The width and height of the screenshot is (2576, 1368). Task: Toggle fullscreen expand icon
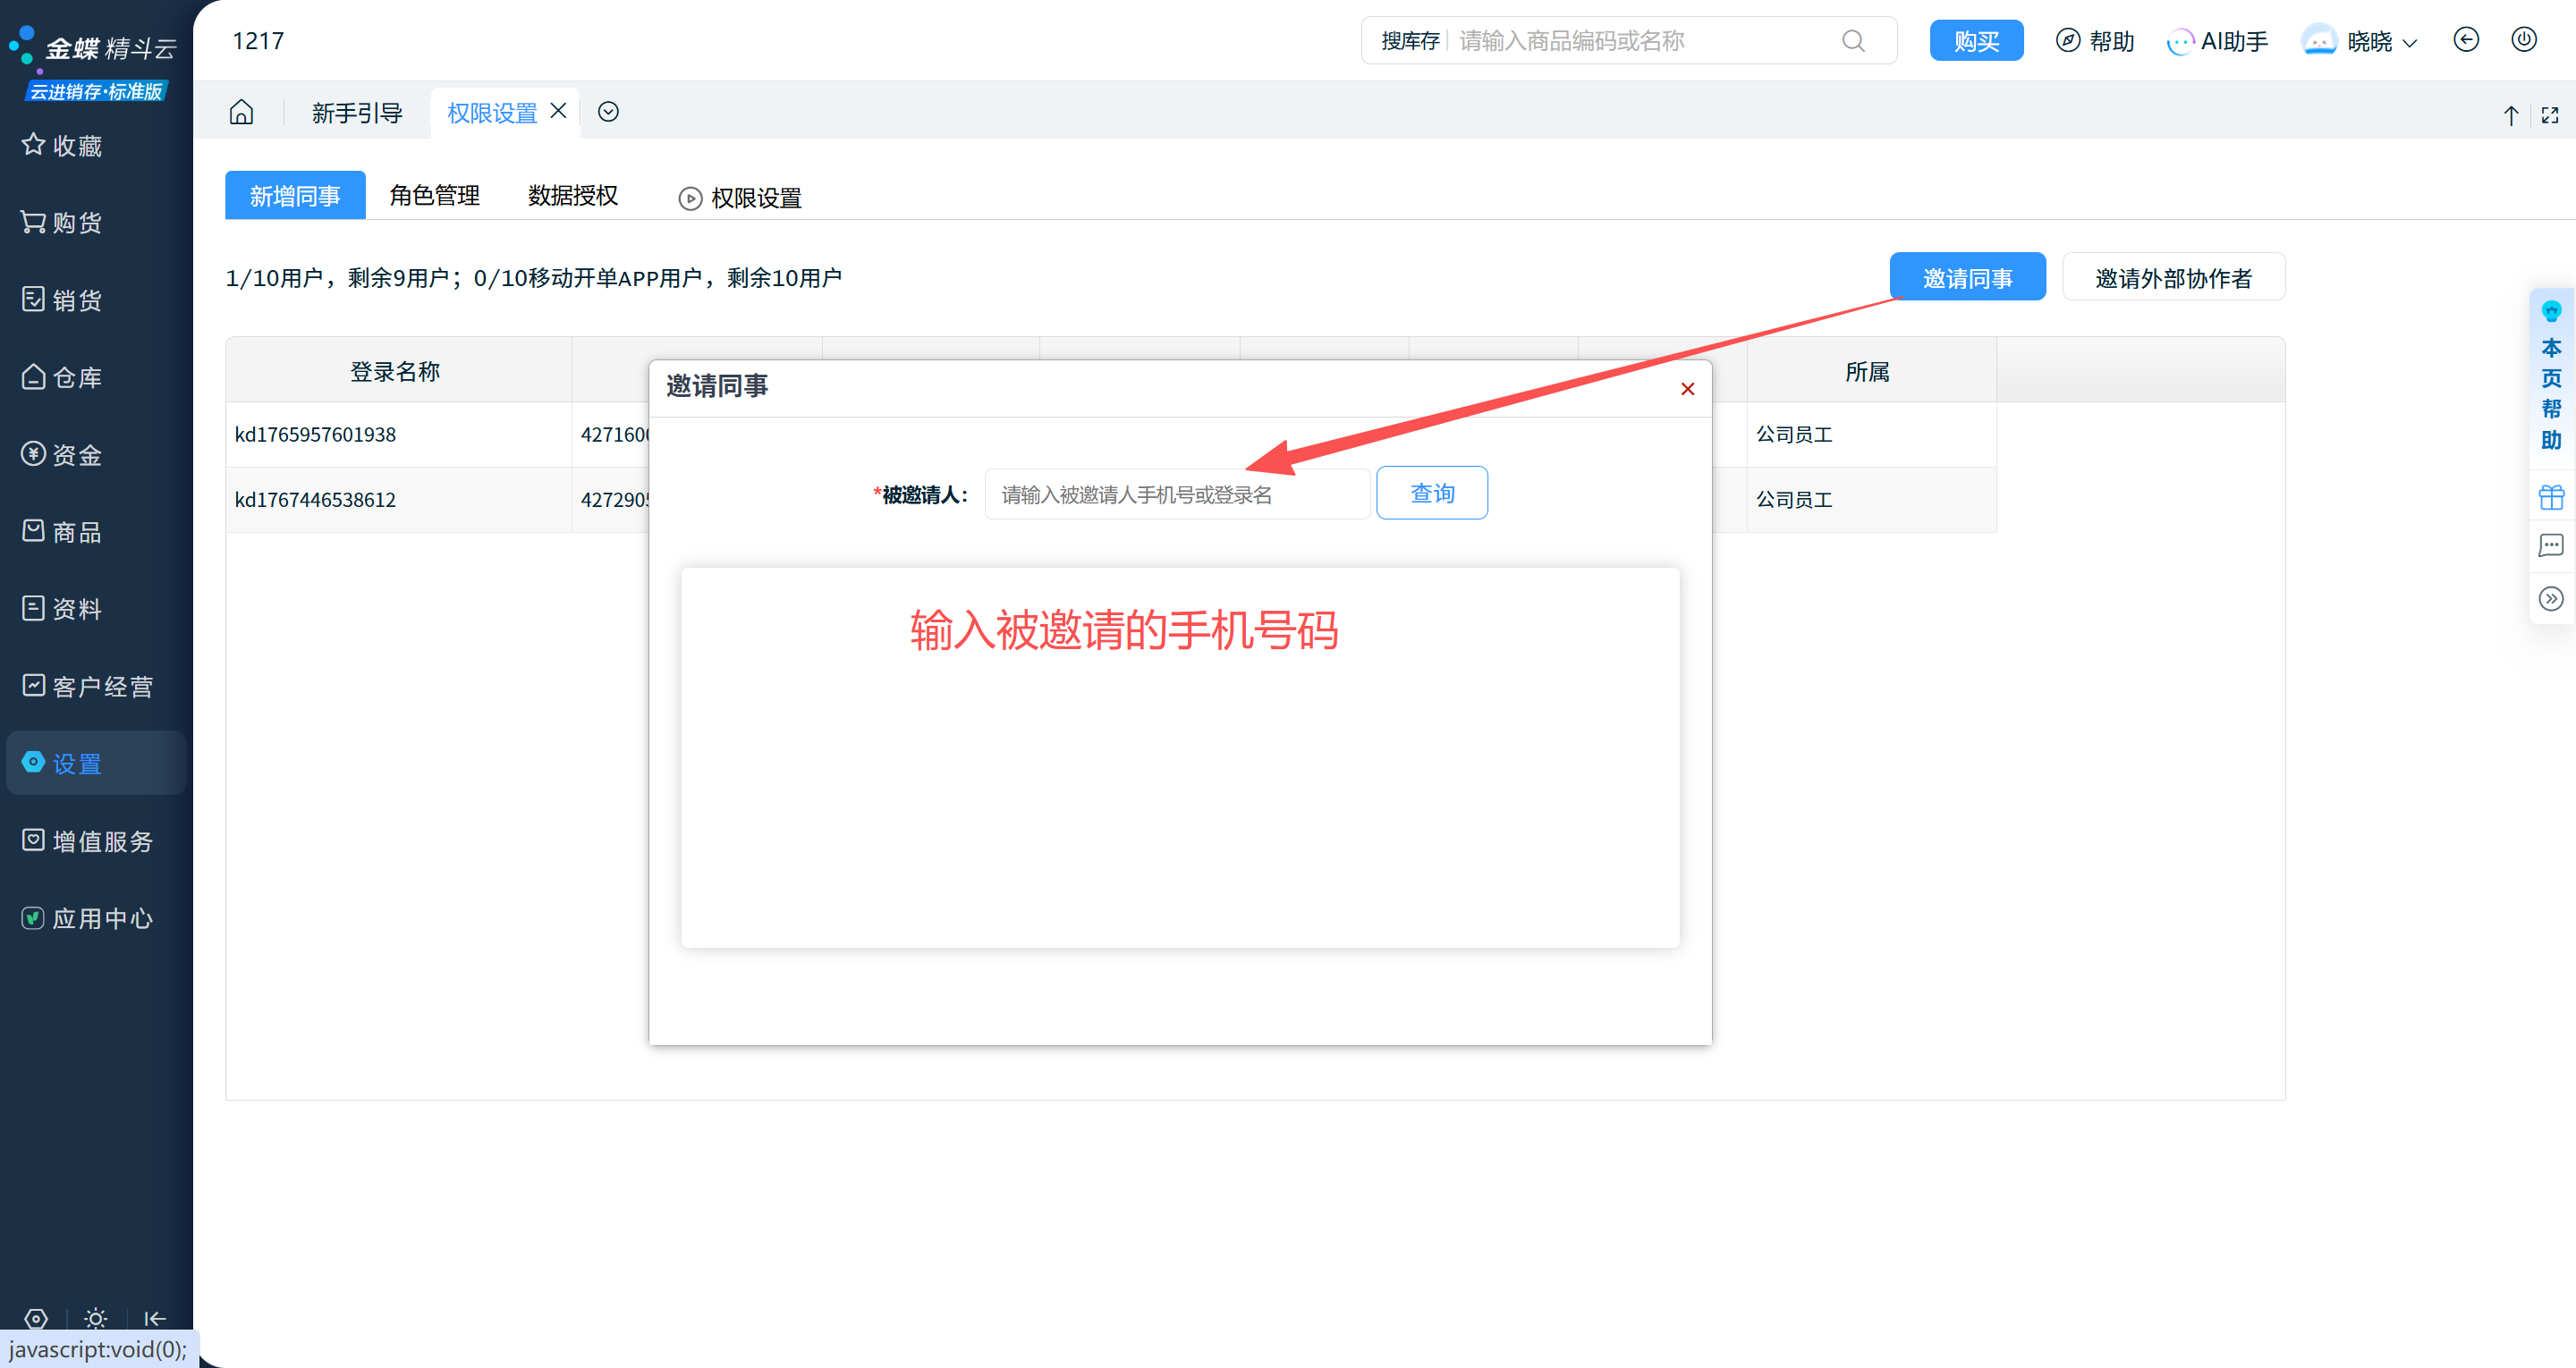pyautogui.click(x=2550, y=115)
